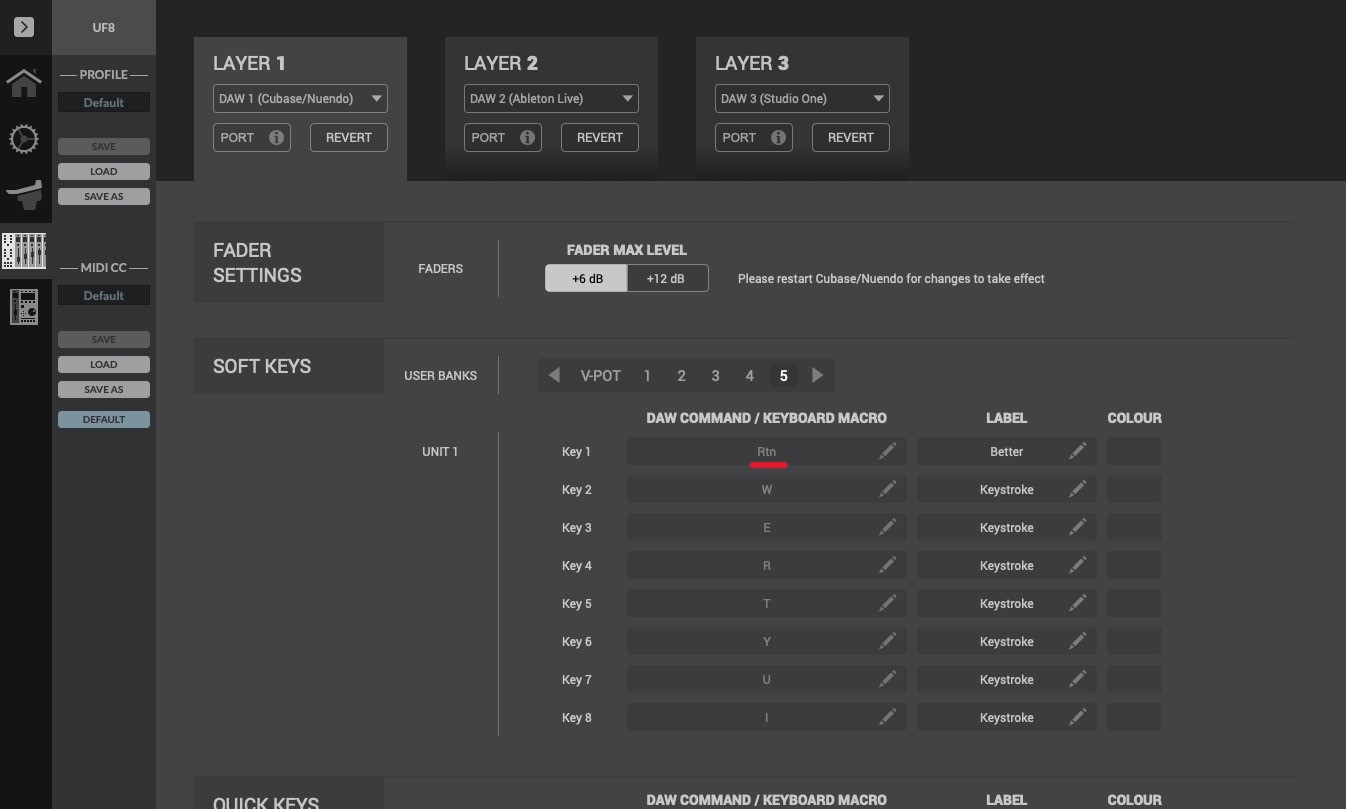Open the Layer 2 Ableton Live dropdown
1346x809 pixels.
[551, 99]
